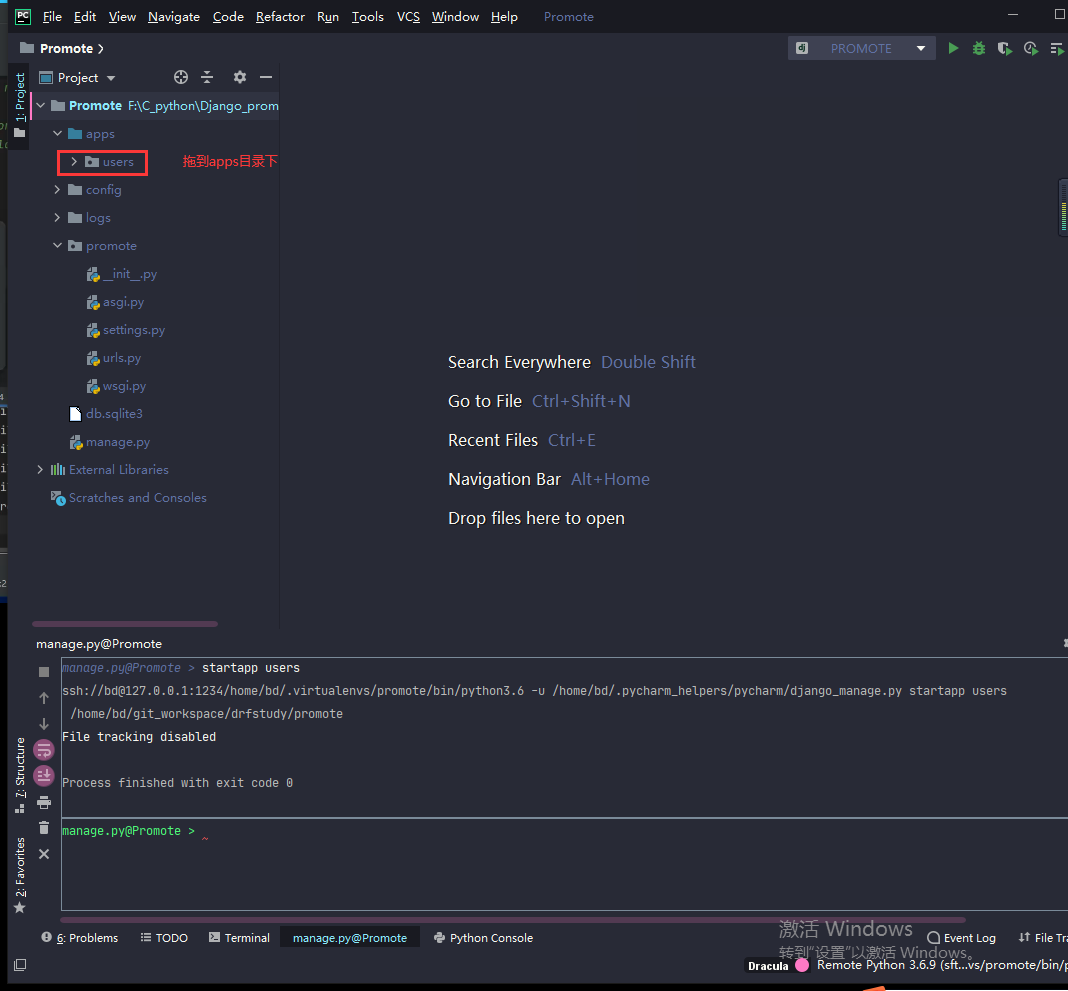Collapse the promote package folder
This screenshot has width=1068, height=991.
click(x=58, y=245)
